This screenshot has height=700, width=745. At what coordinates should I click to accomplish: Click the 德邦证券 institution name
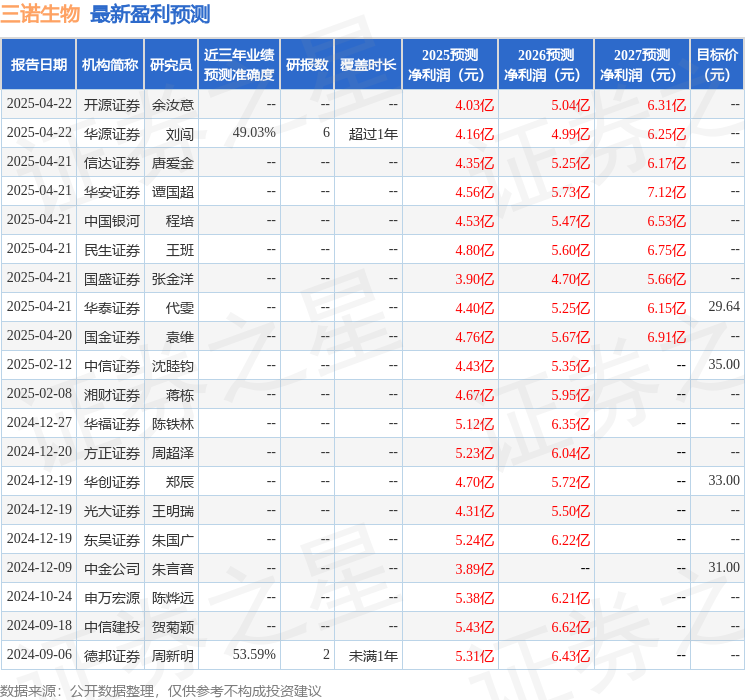pos(111,656)
